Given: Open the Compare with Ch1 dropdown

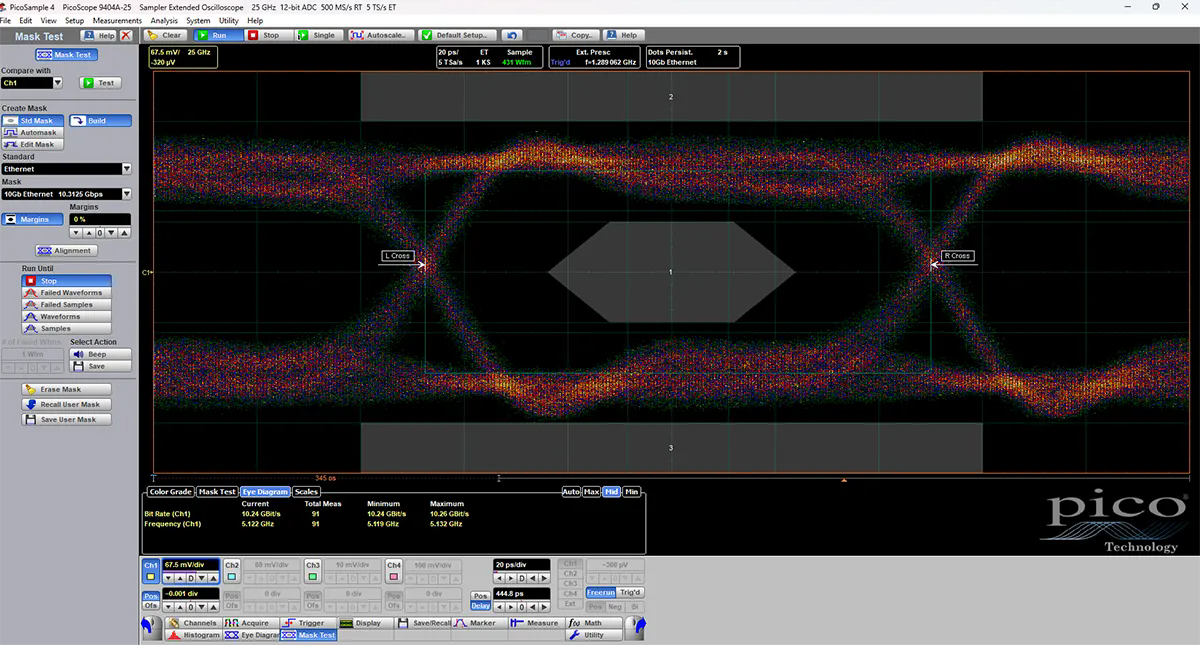Looking at the screenshot, I should [57, 83].
